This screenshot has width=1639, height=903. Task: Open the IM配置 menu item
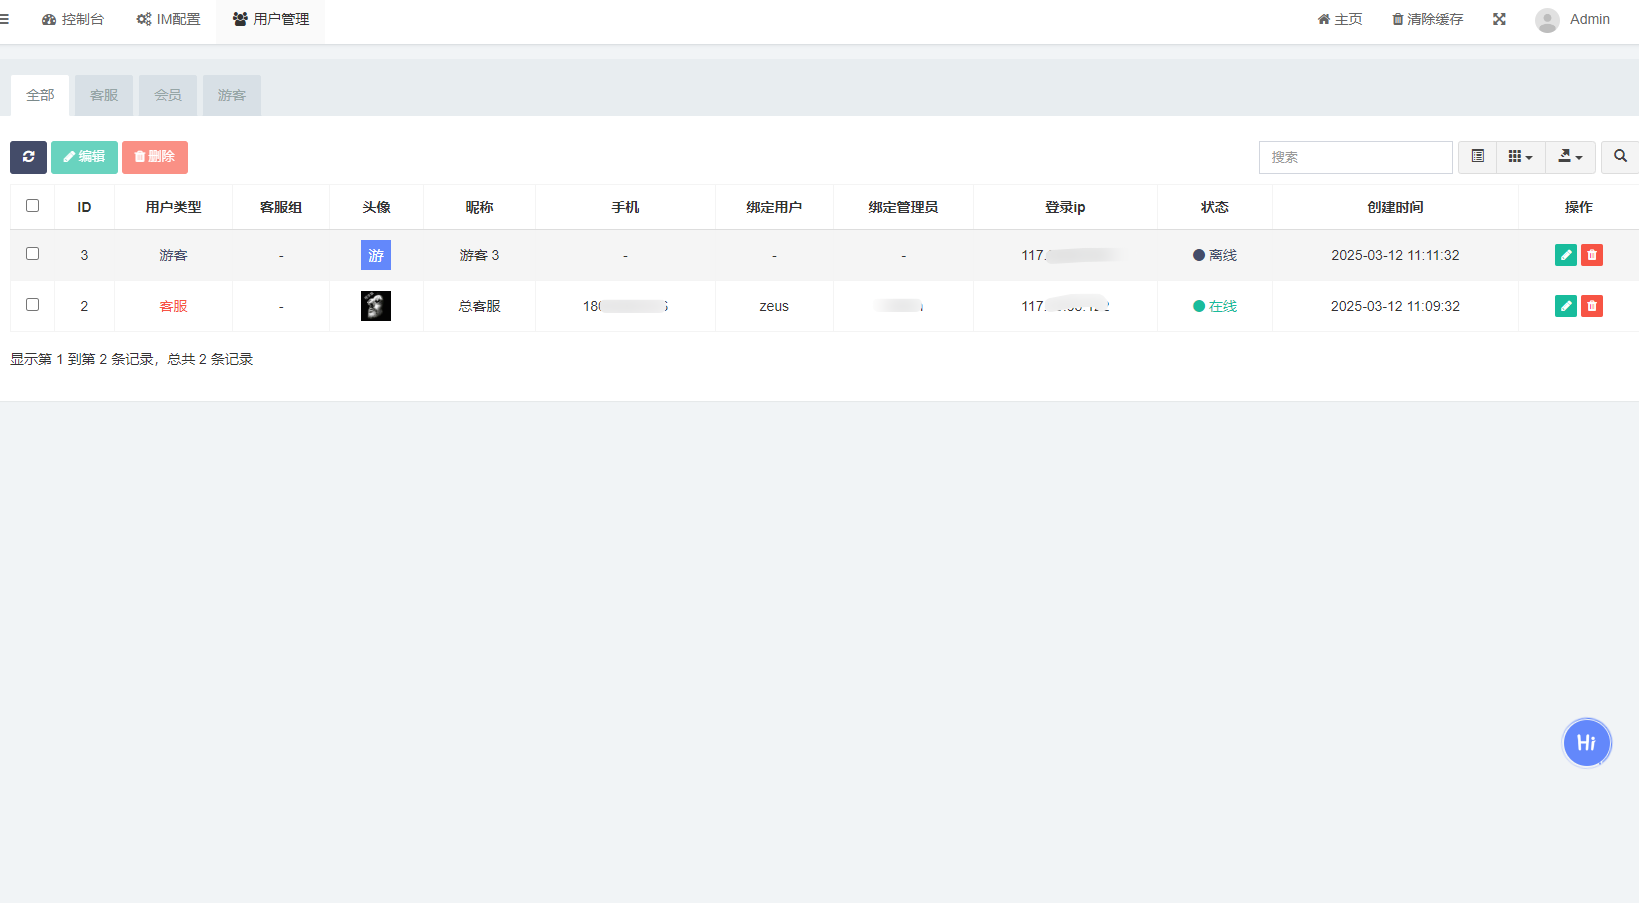coord(168,19)
